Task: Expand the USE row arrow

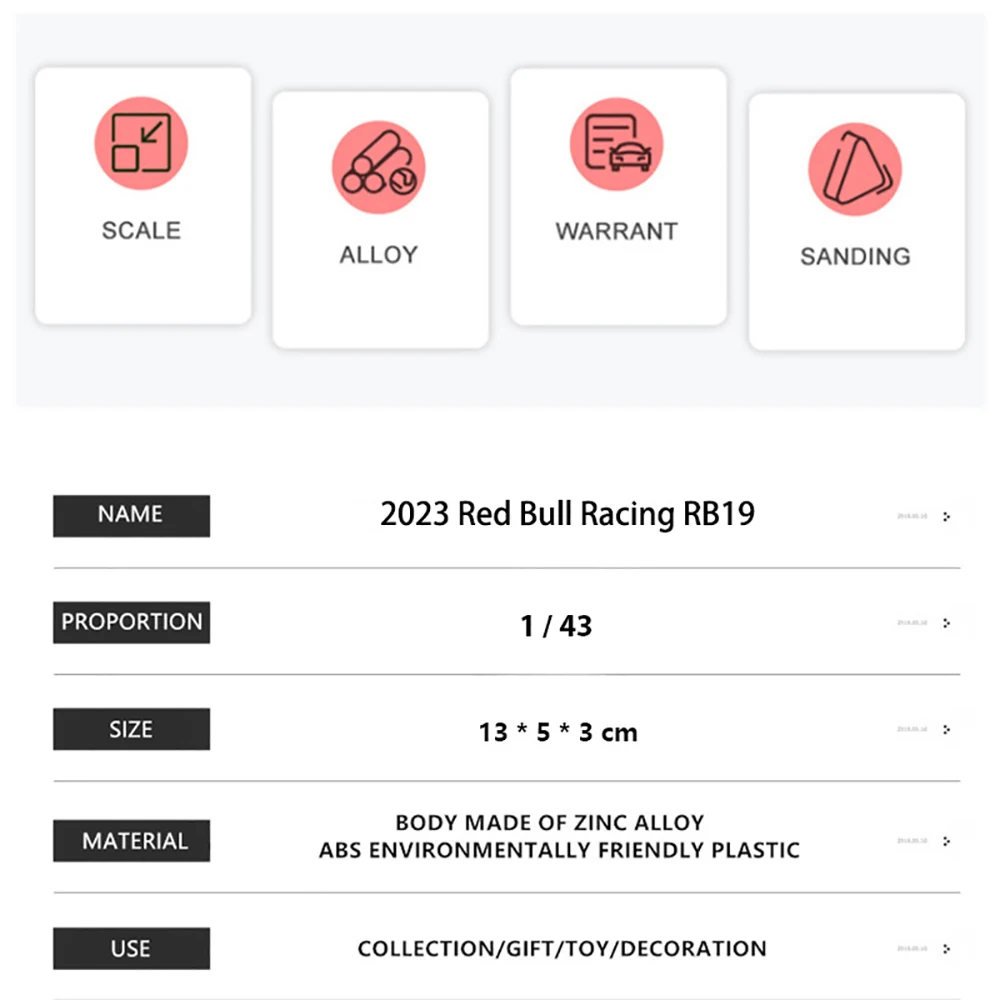Action: (x=946, y=949)
